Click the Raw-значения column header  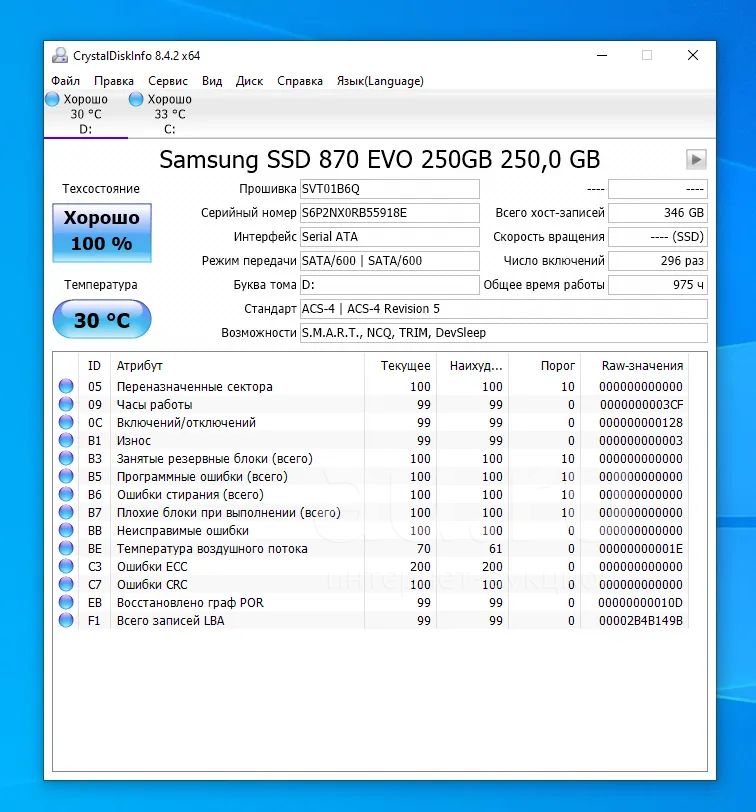tap(635, 366)
